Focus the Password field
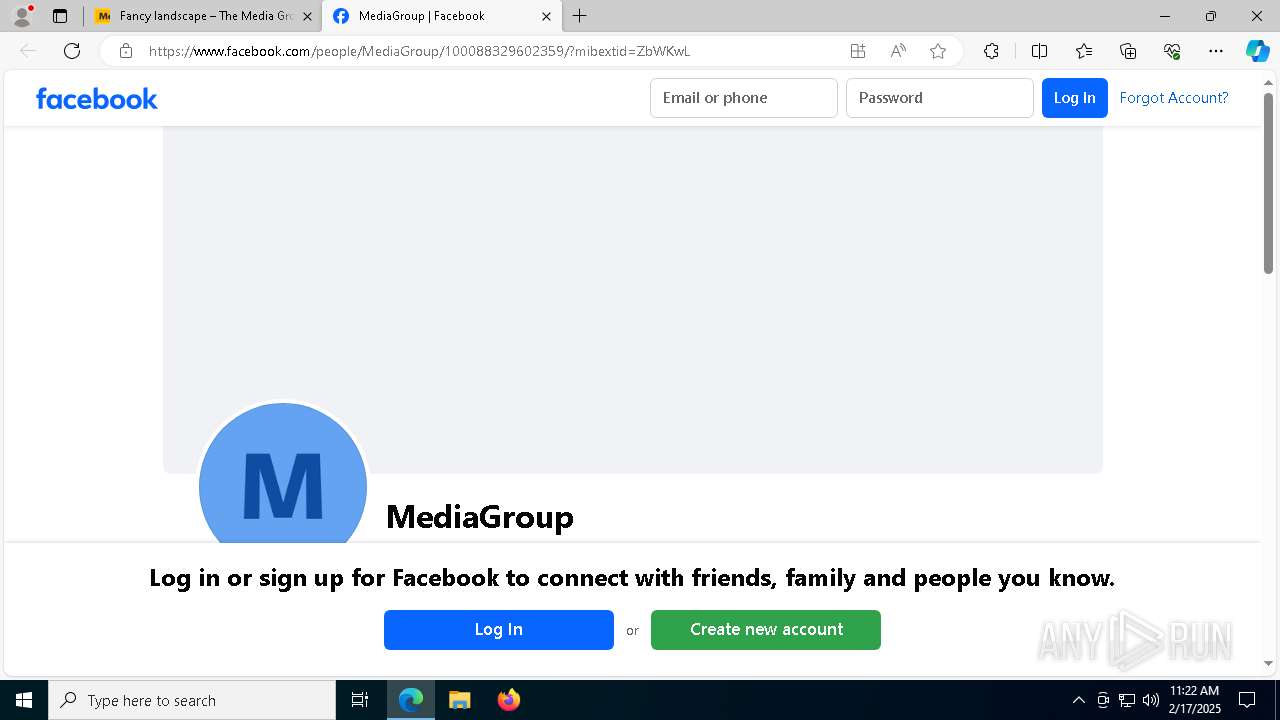Screen dimensions: 1280x720 point(940,98)
